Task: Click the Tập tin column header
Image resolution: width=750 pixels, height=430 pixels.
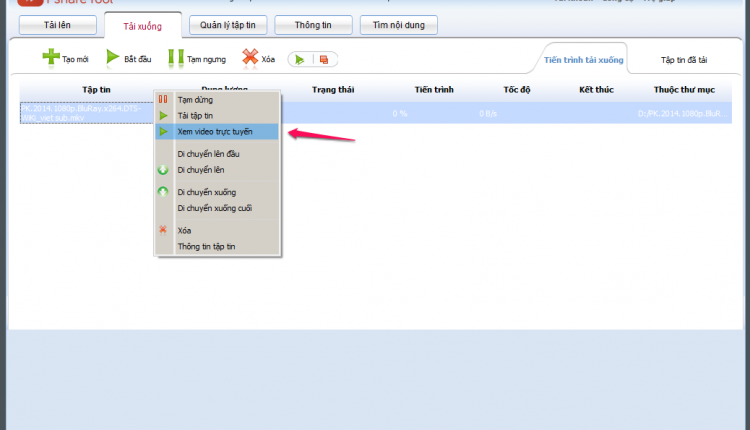Action: pos(96,89)
